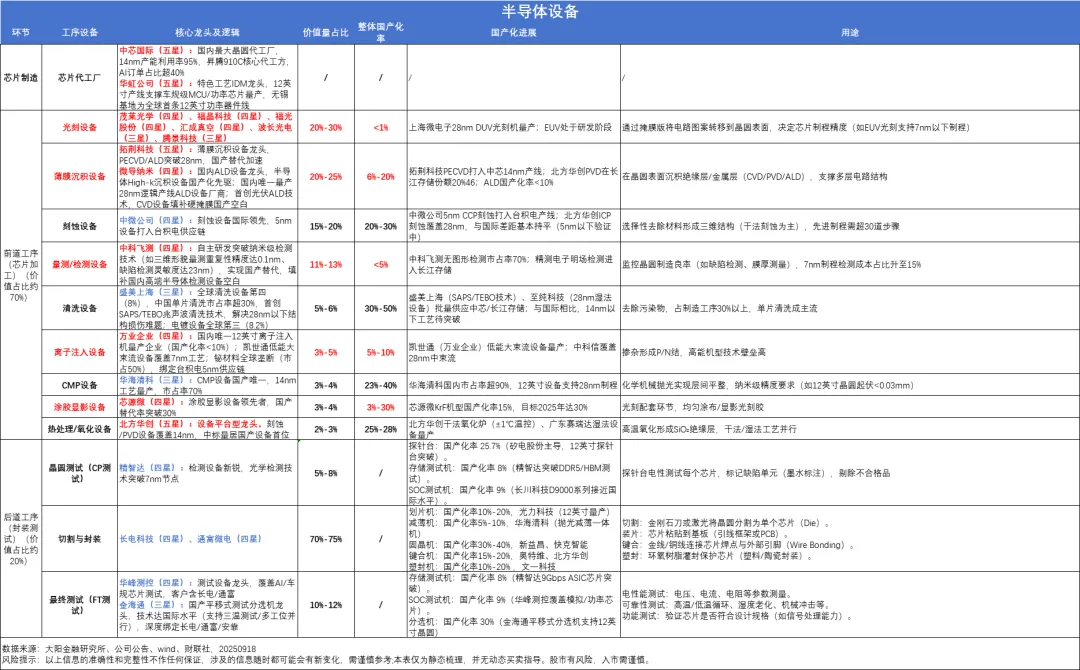Select the 芯片代工厂 cell
The height and width of the screenshot is (670, 1080).
point(79,77)
